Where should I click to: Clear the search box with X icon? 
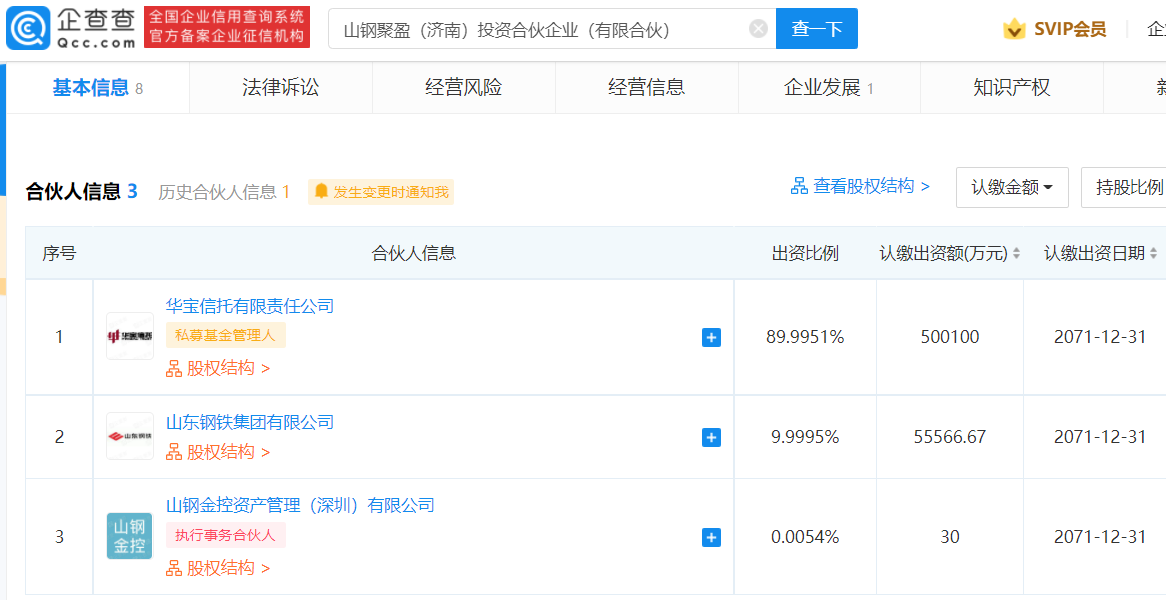(758, 29)
